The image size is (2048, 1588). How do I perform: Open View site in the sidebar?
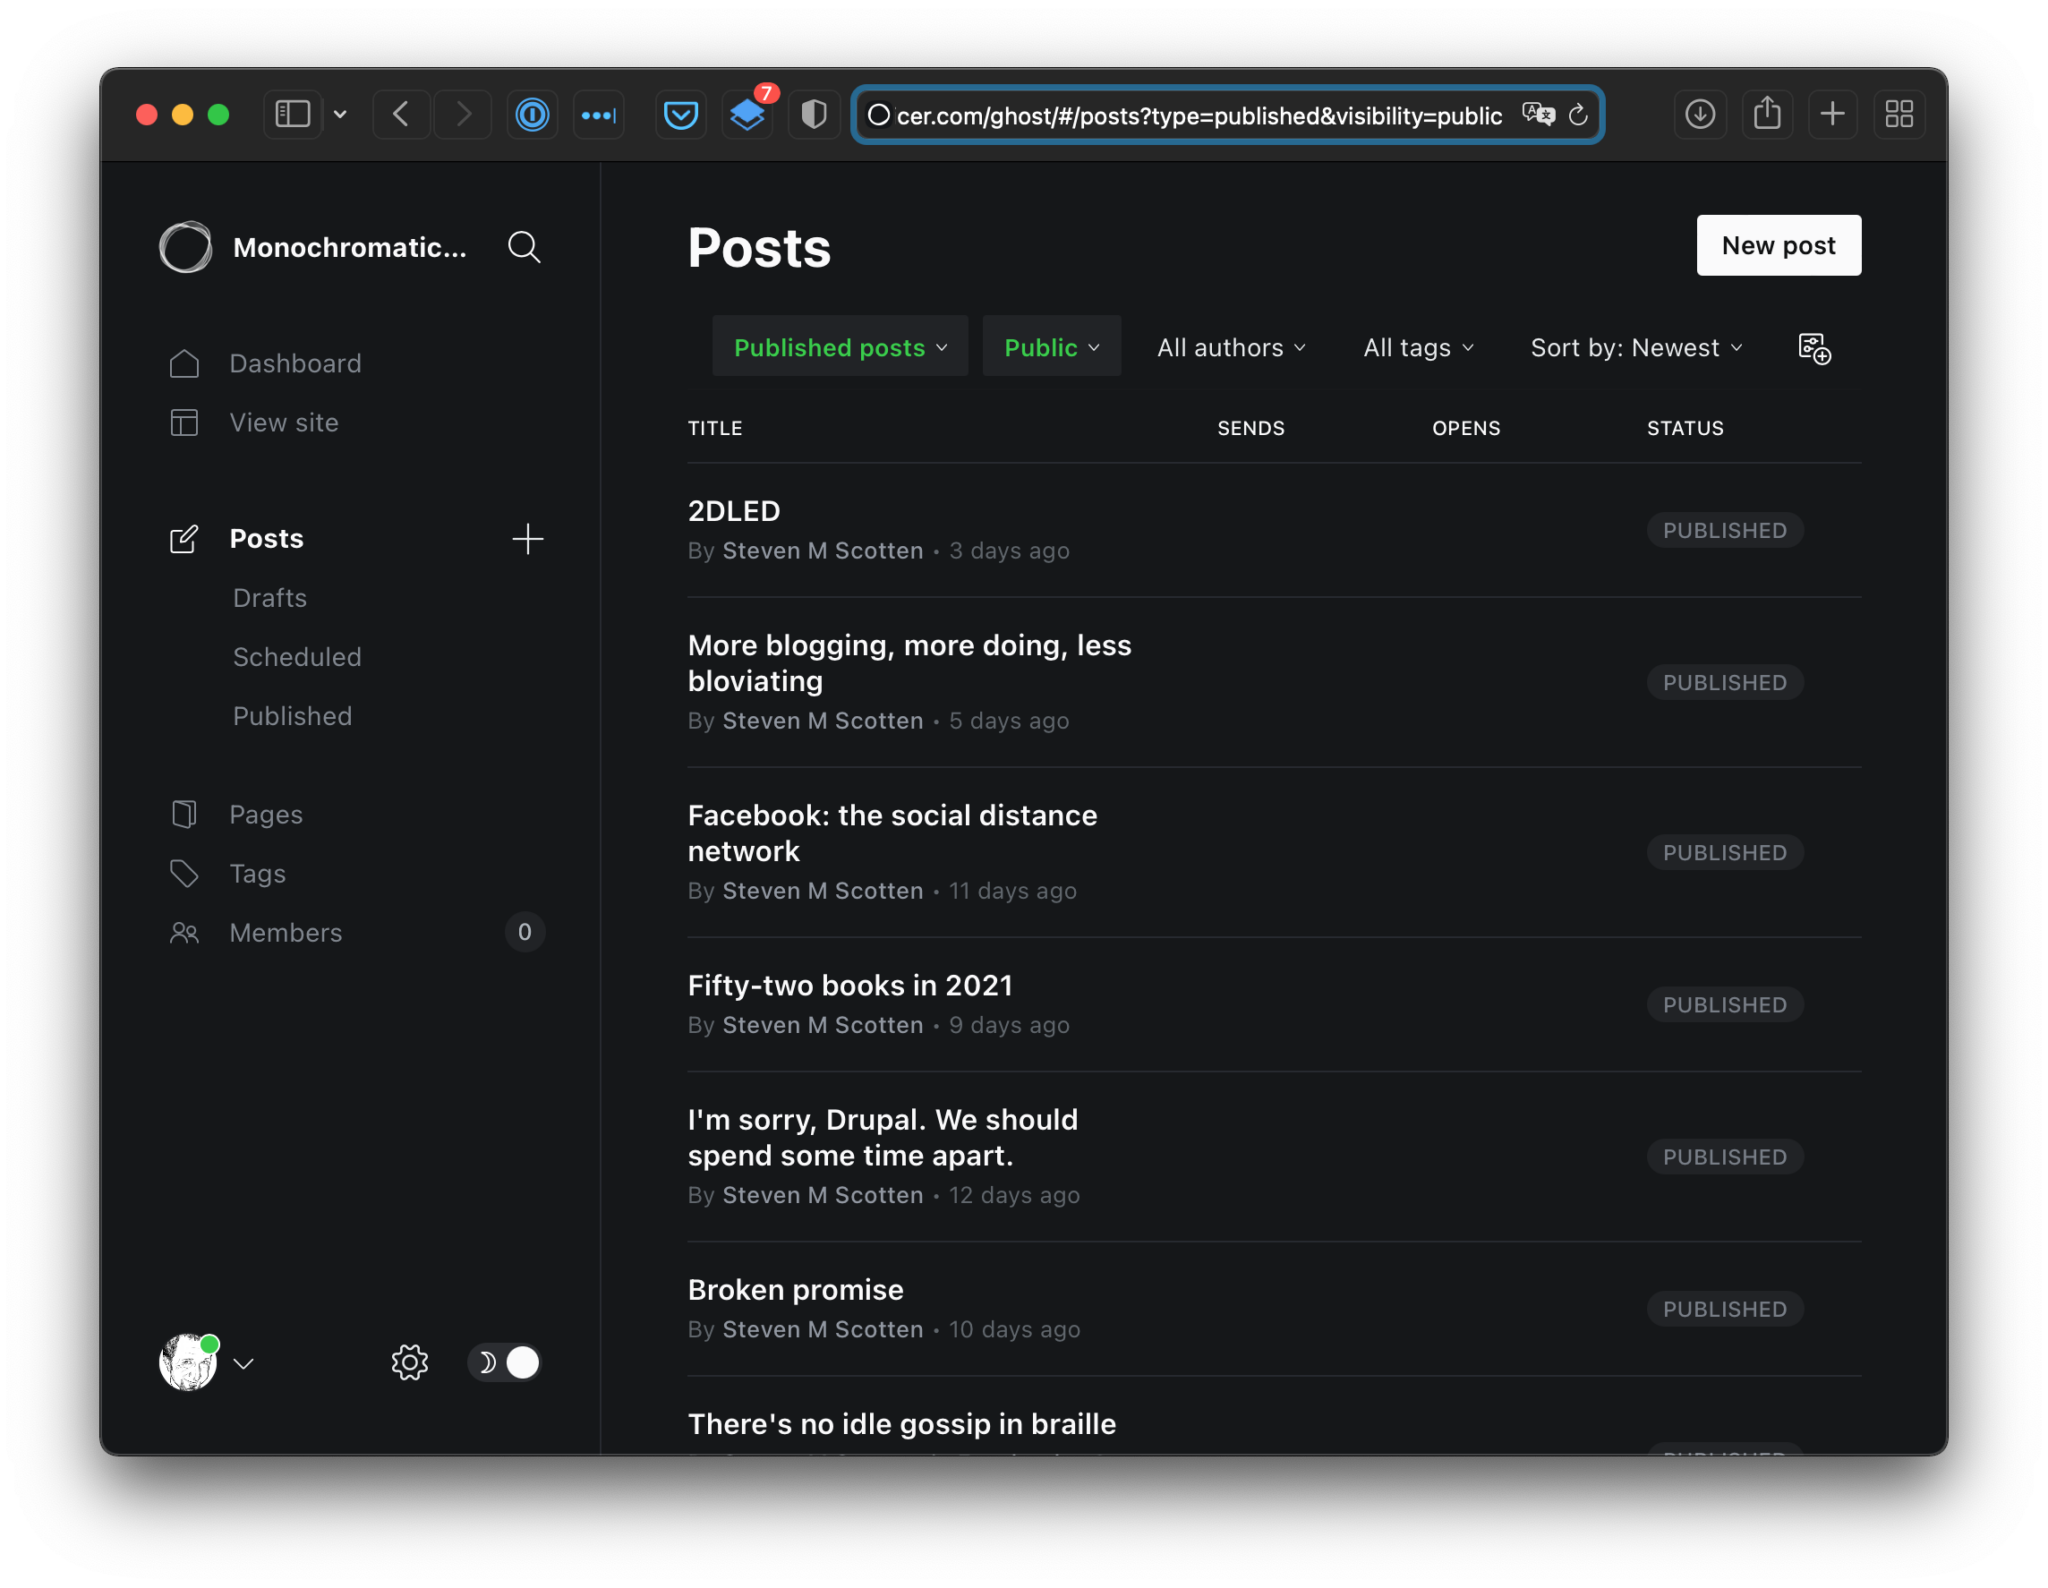pos(284,422)
